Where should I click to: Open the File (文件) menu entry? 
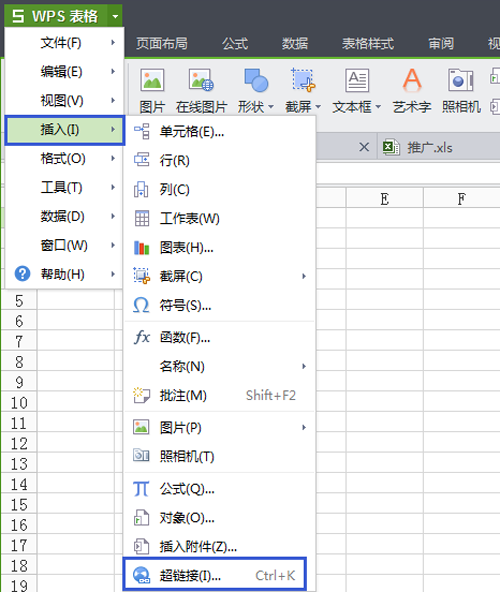click(65, 43)
